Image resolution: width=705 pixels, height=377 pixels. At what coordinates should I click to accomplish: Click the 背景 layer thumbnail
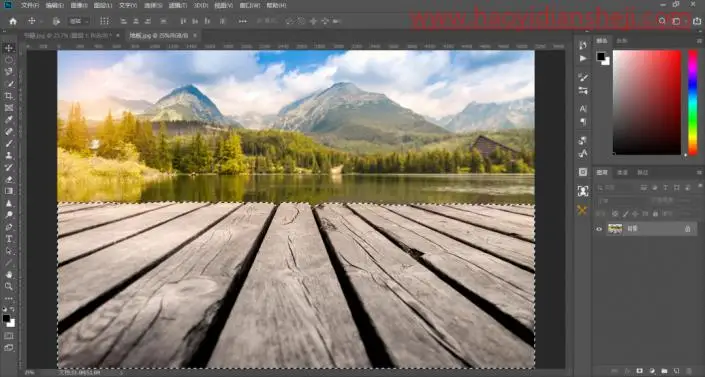pos(615,229)
